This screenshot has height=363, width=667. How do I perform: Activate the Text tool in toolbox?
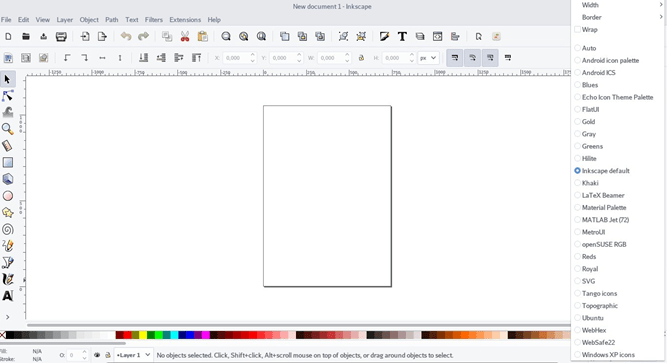click(8, 295)
